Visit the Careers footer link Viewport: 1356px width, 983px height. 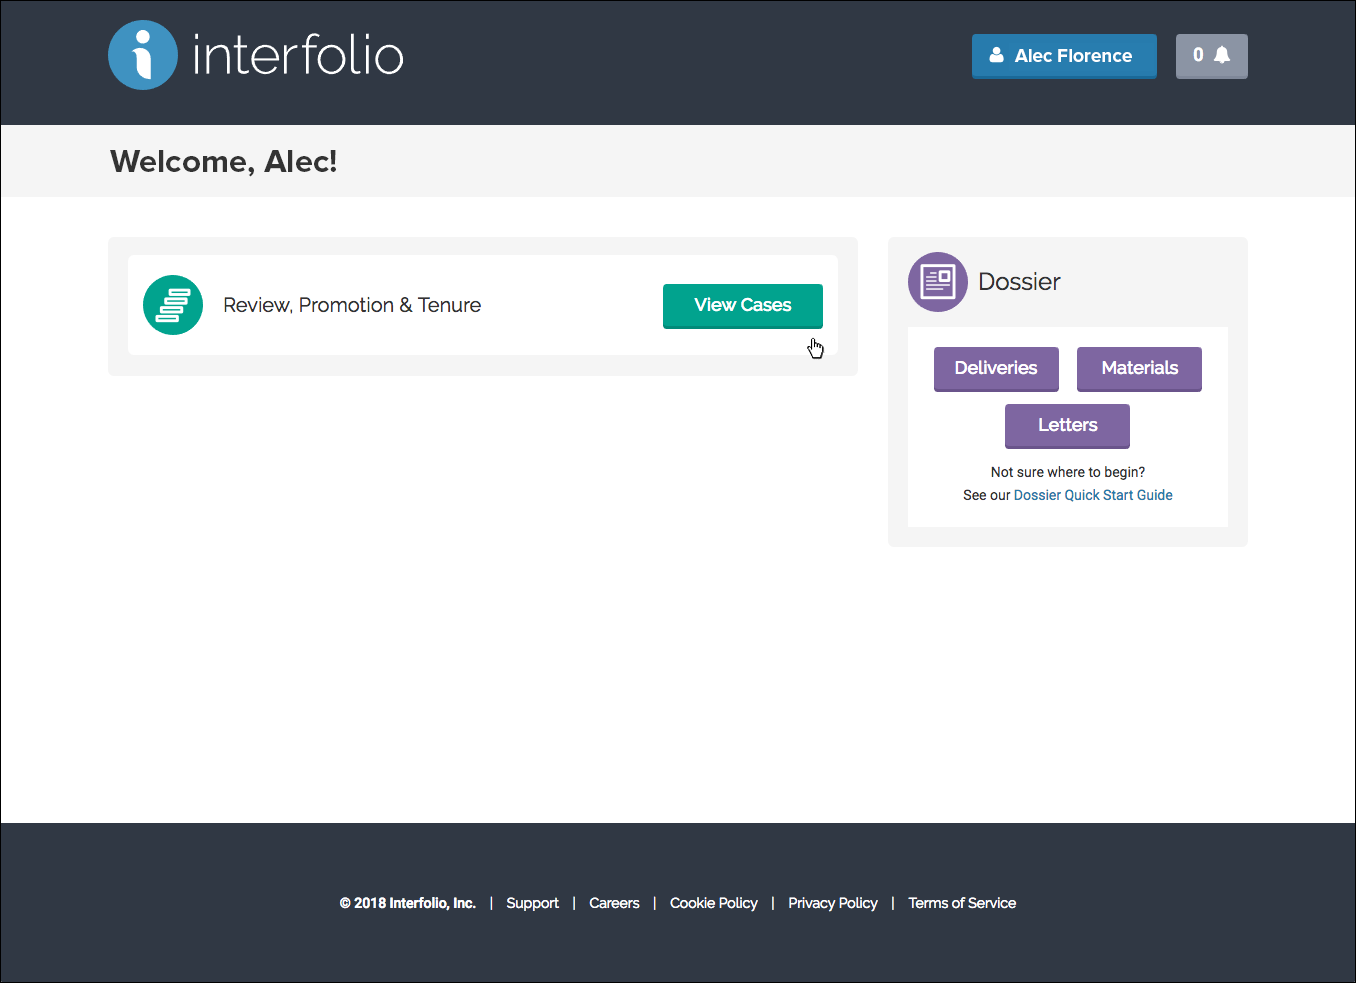pyautogui.click(x=614, y=903)
